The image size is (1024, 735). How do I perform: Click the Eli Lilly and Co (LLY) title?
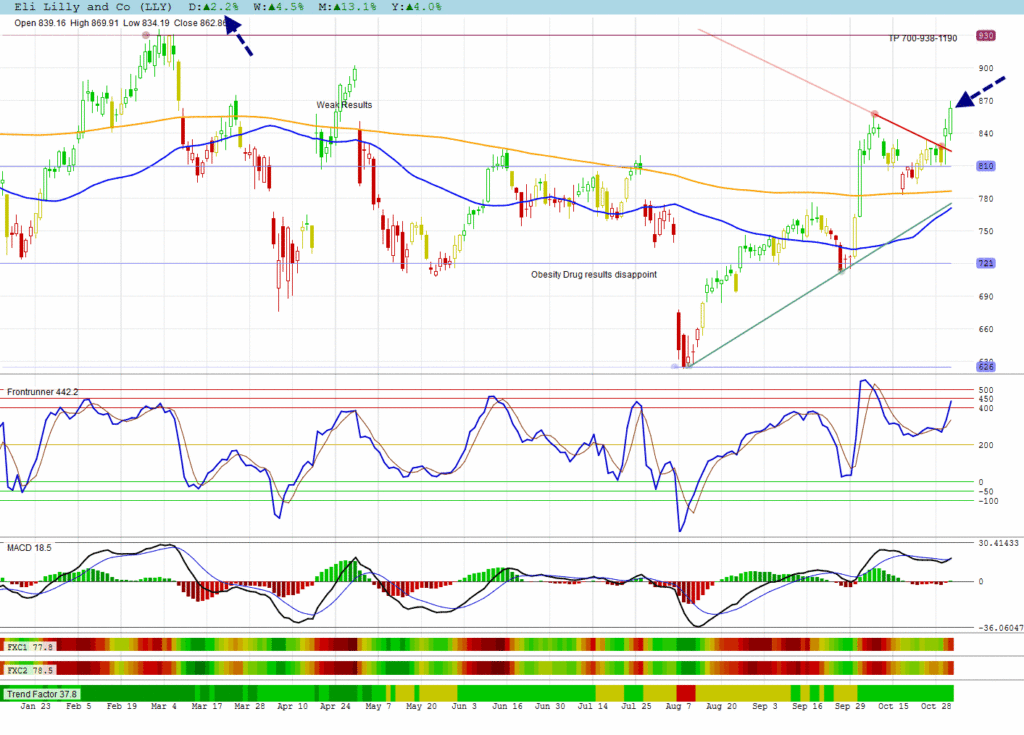coord(90,7)
